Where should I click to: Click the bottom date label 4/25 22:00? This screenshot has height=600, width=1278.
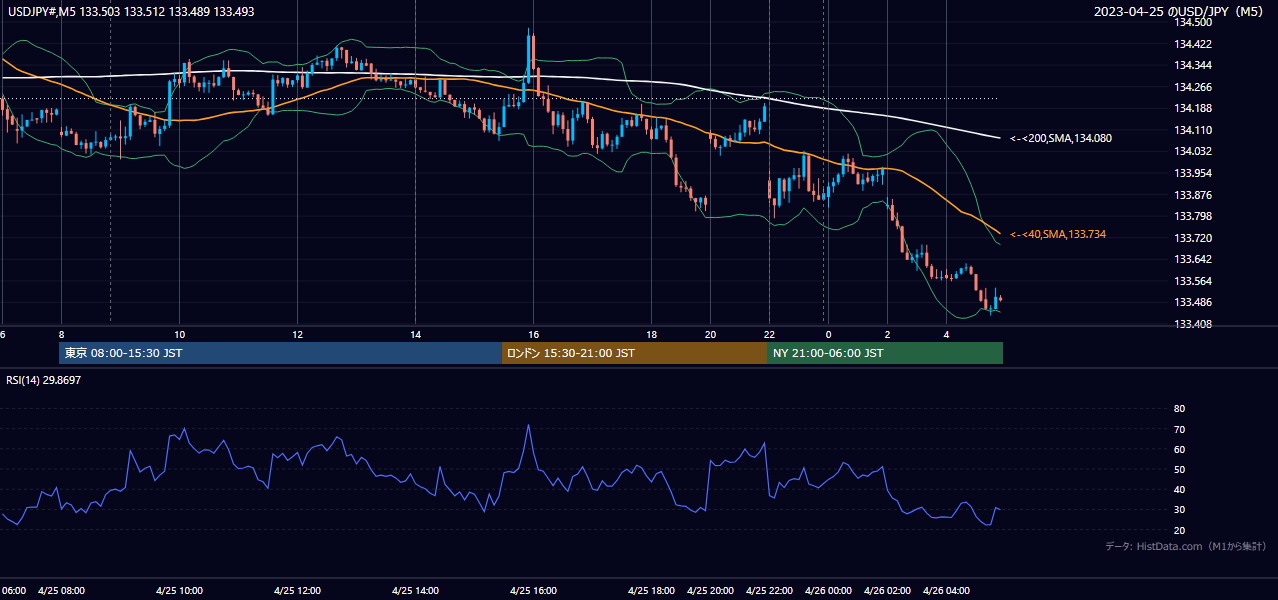pyautogui.click(x=769, y=590)
